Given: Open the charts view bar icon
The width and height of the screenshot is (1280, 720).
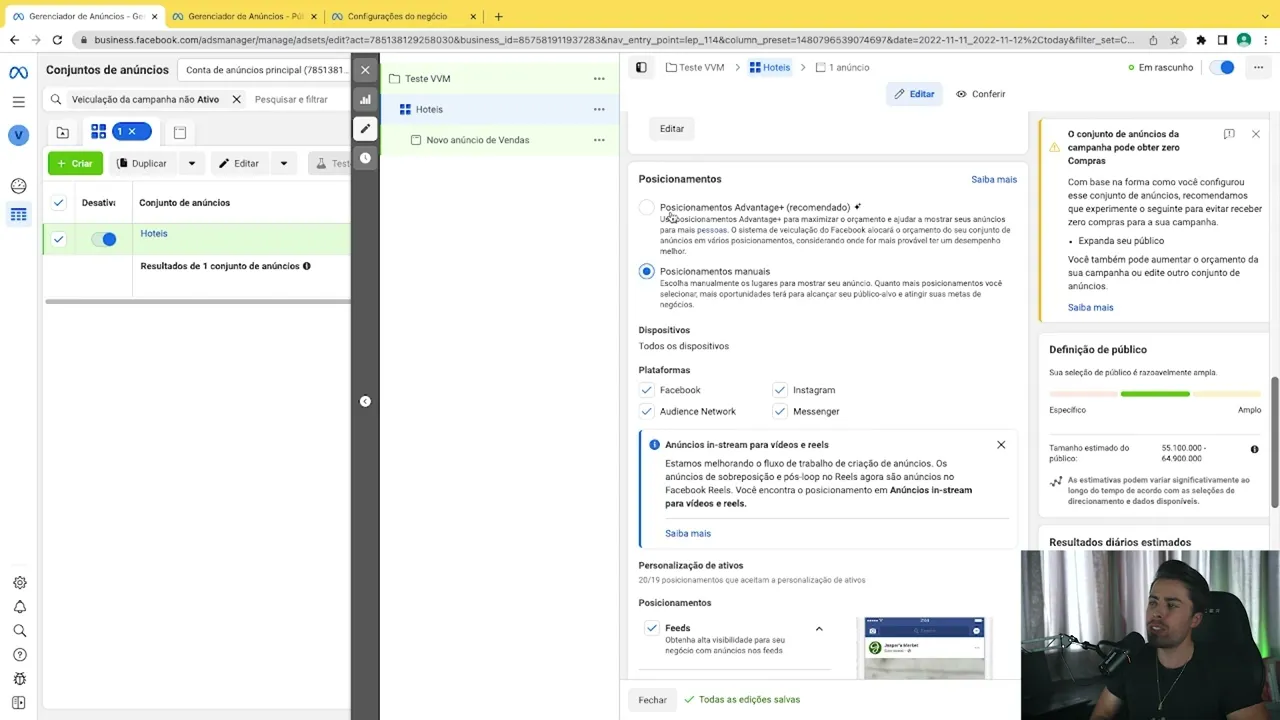Looking at the screenshot, I should coord(365,99).
